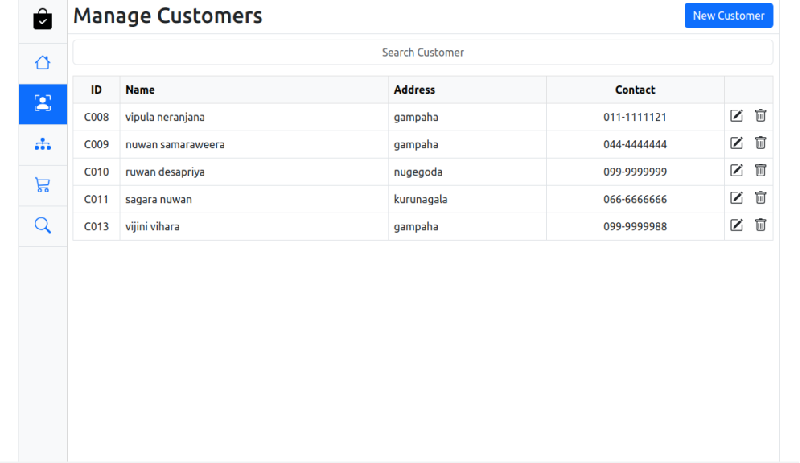
Task: Open the Orders cart icon in sidebar
Action: pos(42,185)
